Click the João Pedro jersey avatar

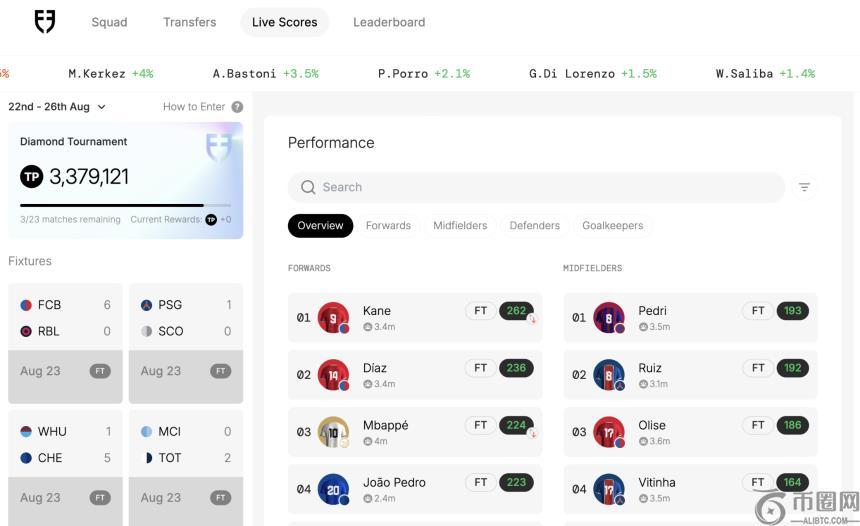(333, 489)
